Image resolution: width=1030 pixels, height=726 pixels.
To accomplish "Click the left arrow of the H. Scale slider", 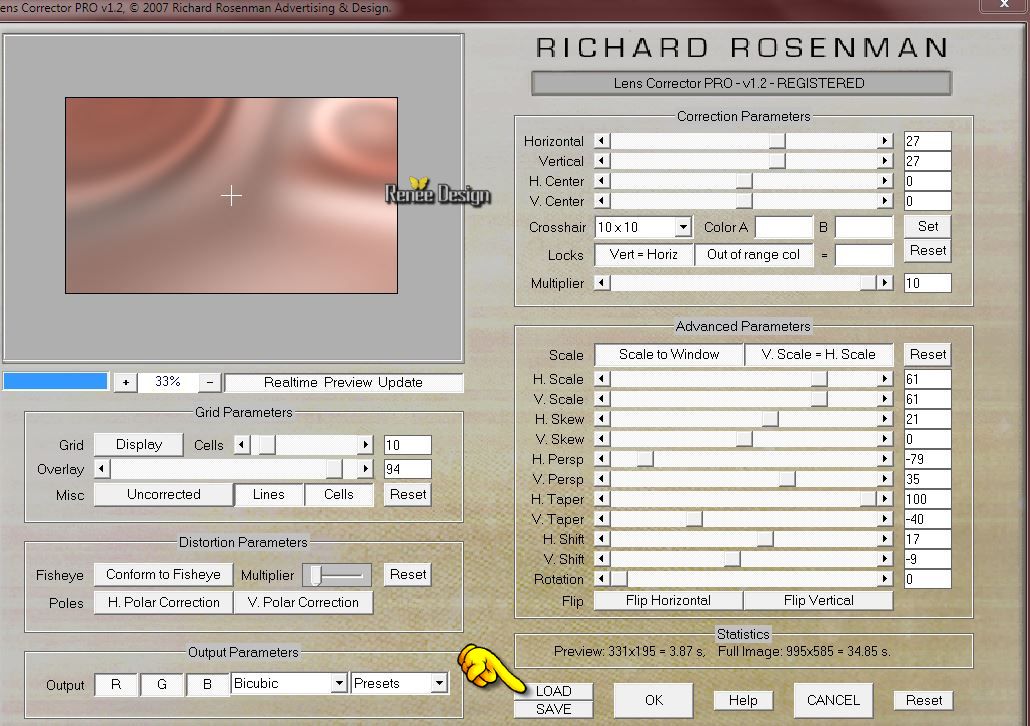I will pos(602,379).
